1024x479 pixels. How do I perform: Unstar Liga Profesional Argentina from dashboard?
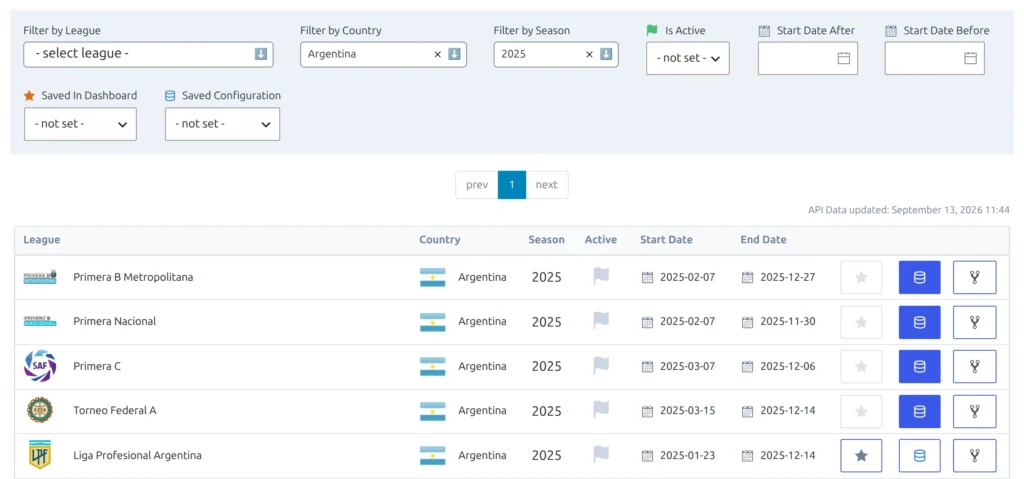pyautogui.click(x=861, y=455)
